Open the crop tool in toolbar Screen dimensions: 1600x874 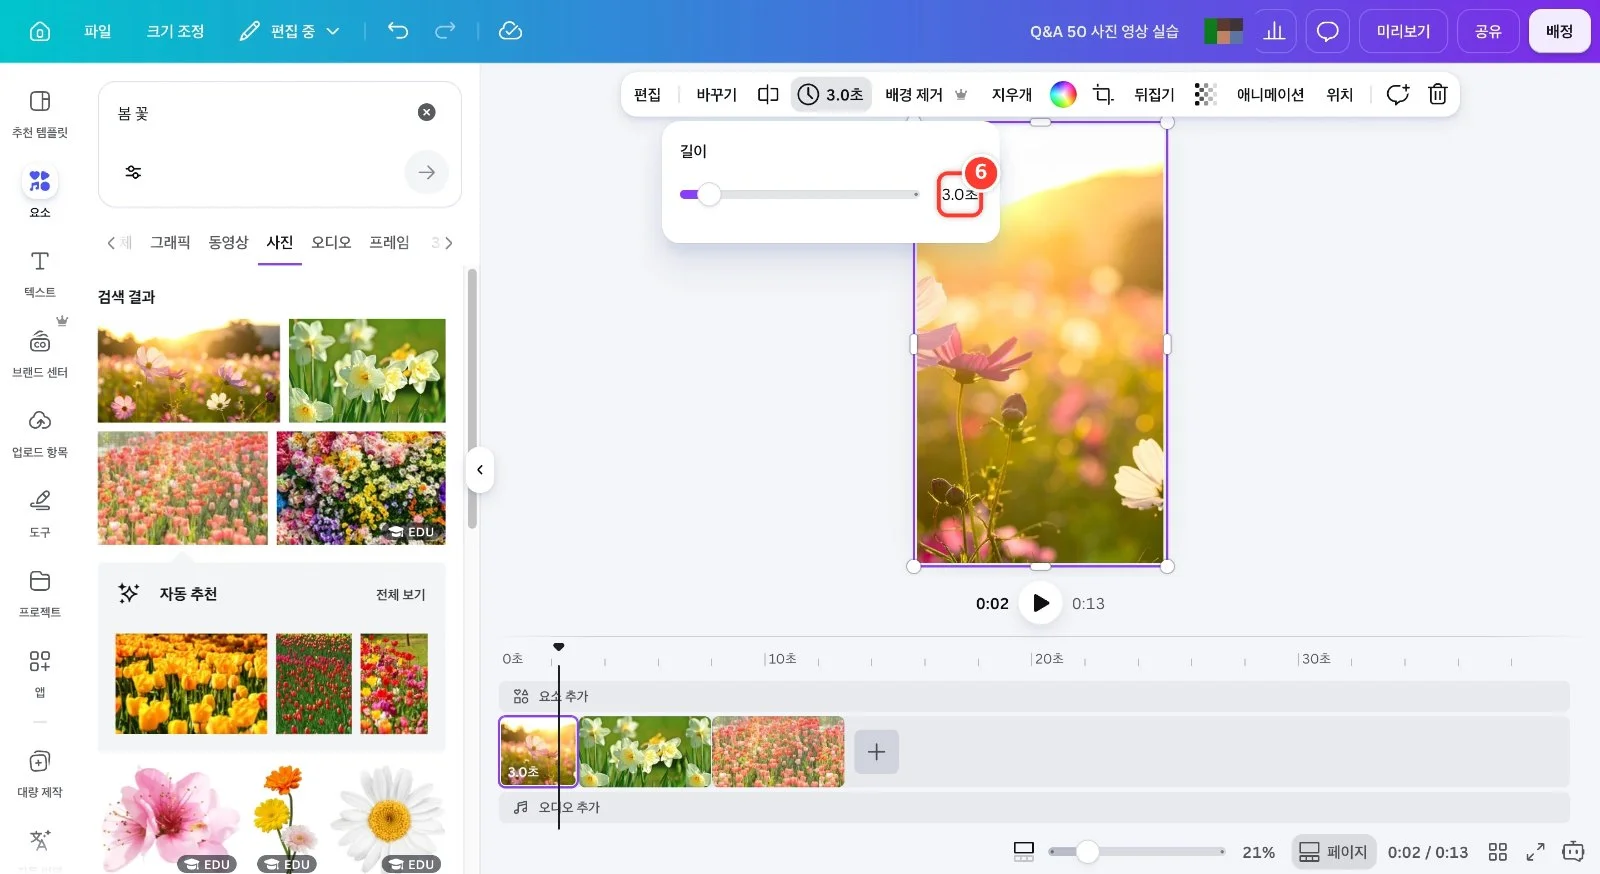1103,94
